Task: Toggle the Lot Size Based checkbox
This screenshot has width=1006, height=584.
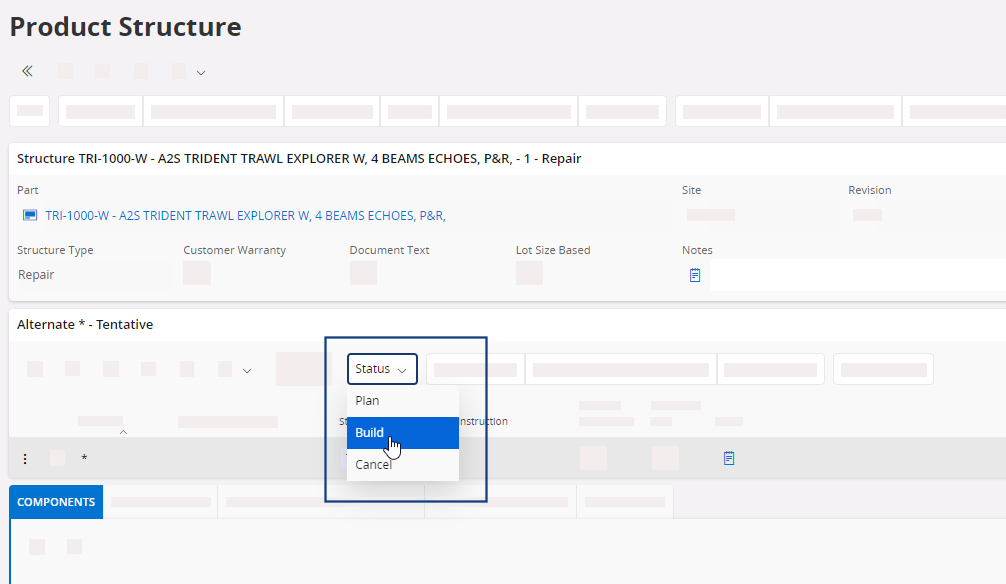Action: (x=529, y=273)
